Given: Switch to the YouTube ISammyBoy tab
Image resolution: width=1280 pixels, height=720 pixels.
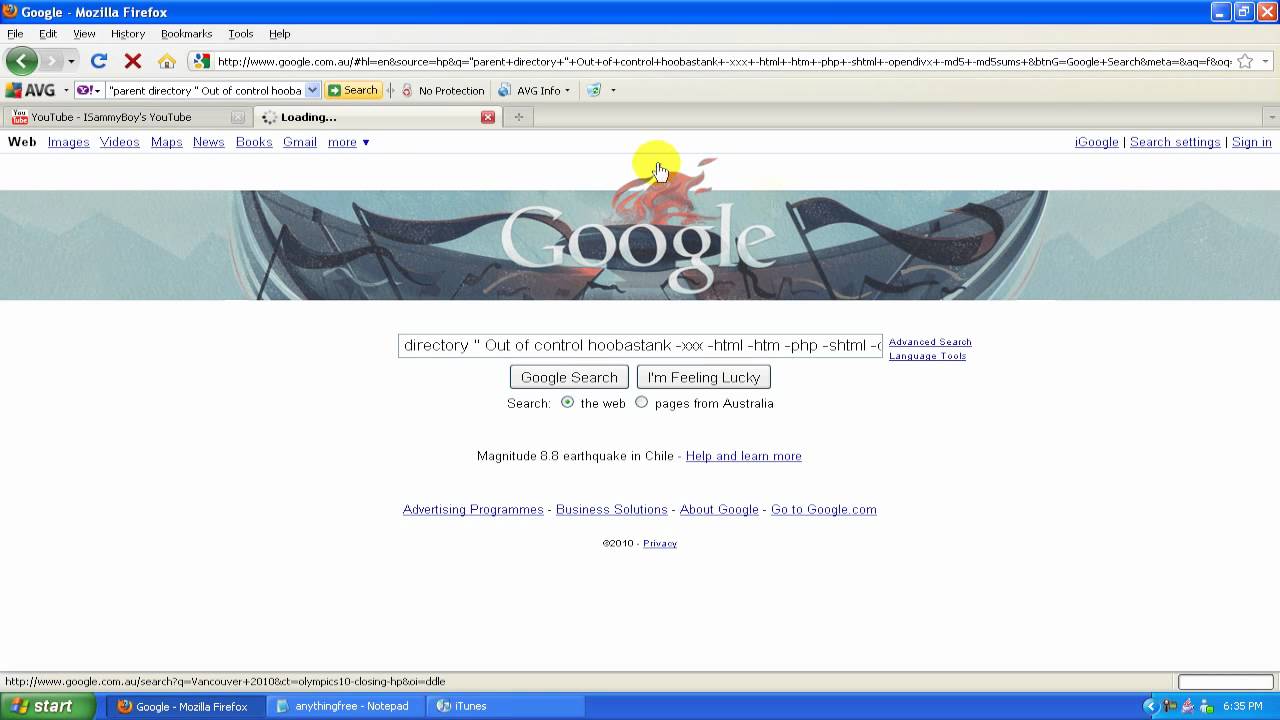Looking at the screenshot, I should [x=127, y=117].
